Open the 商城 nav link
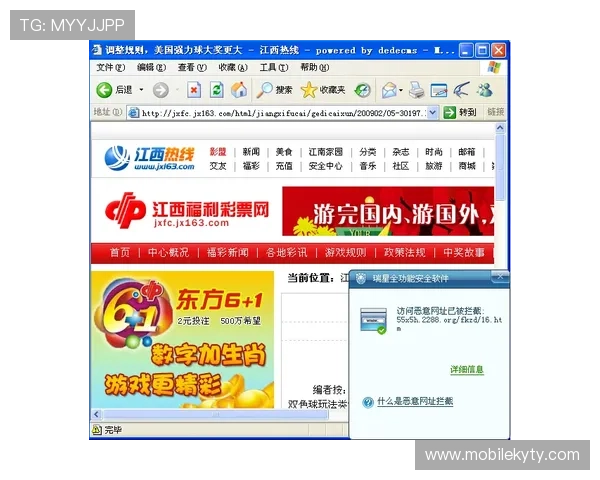The height and width of the screenshot is (480, 600). tap(467, 166)
